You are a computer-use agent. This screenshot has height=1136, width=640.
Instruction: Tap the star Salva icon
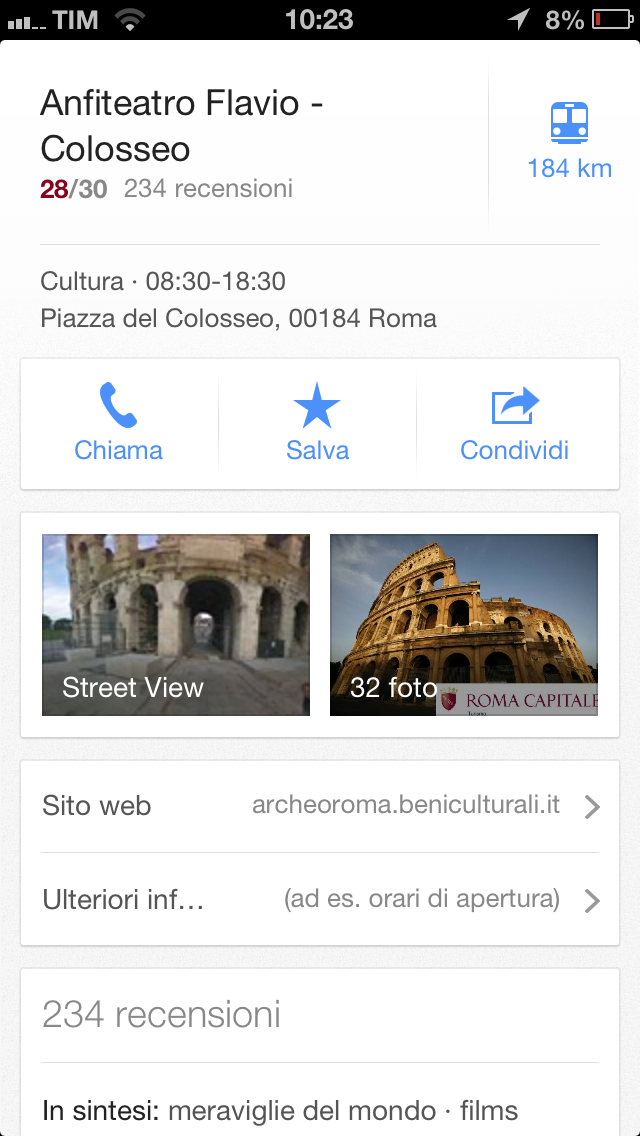click(x=317, y=407)
